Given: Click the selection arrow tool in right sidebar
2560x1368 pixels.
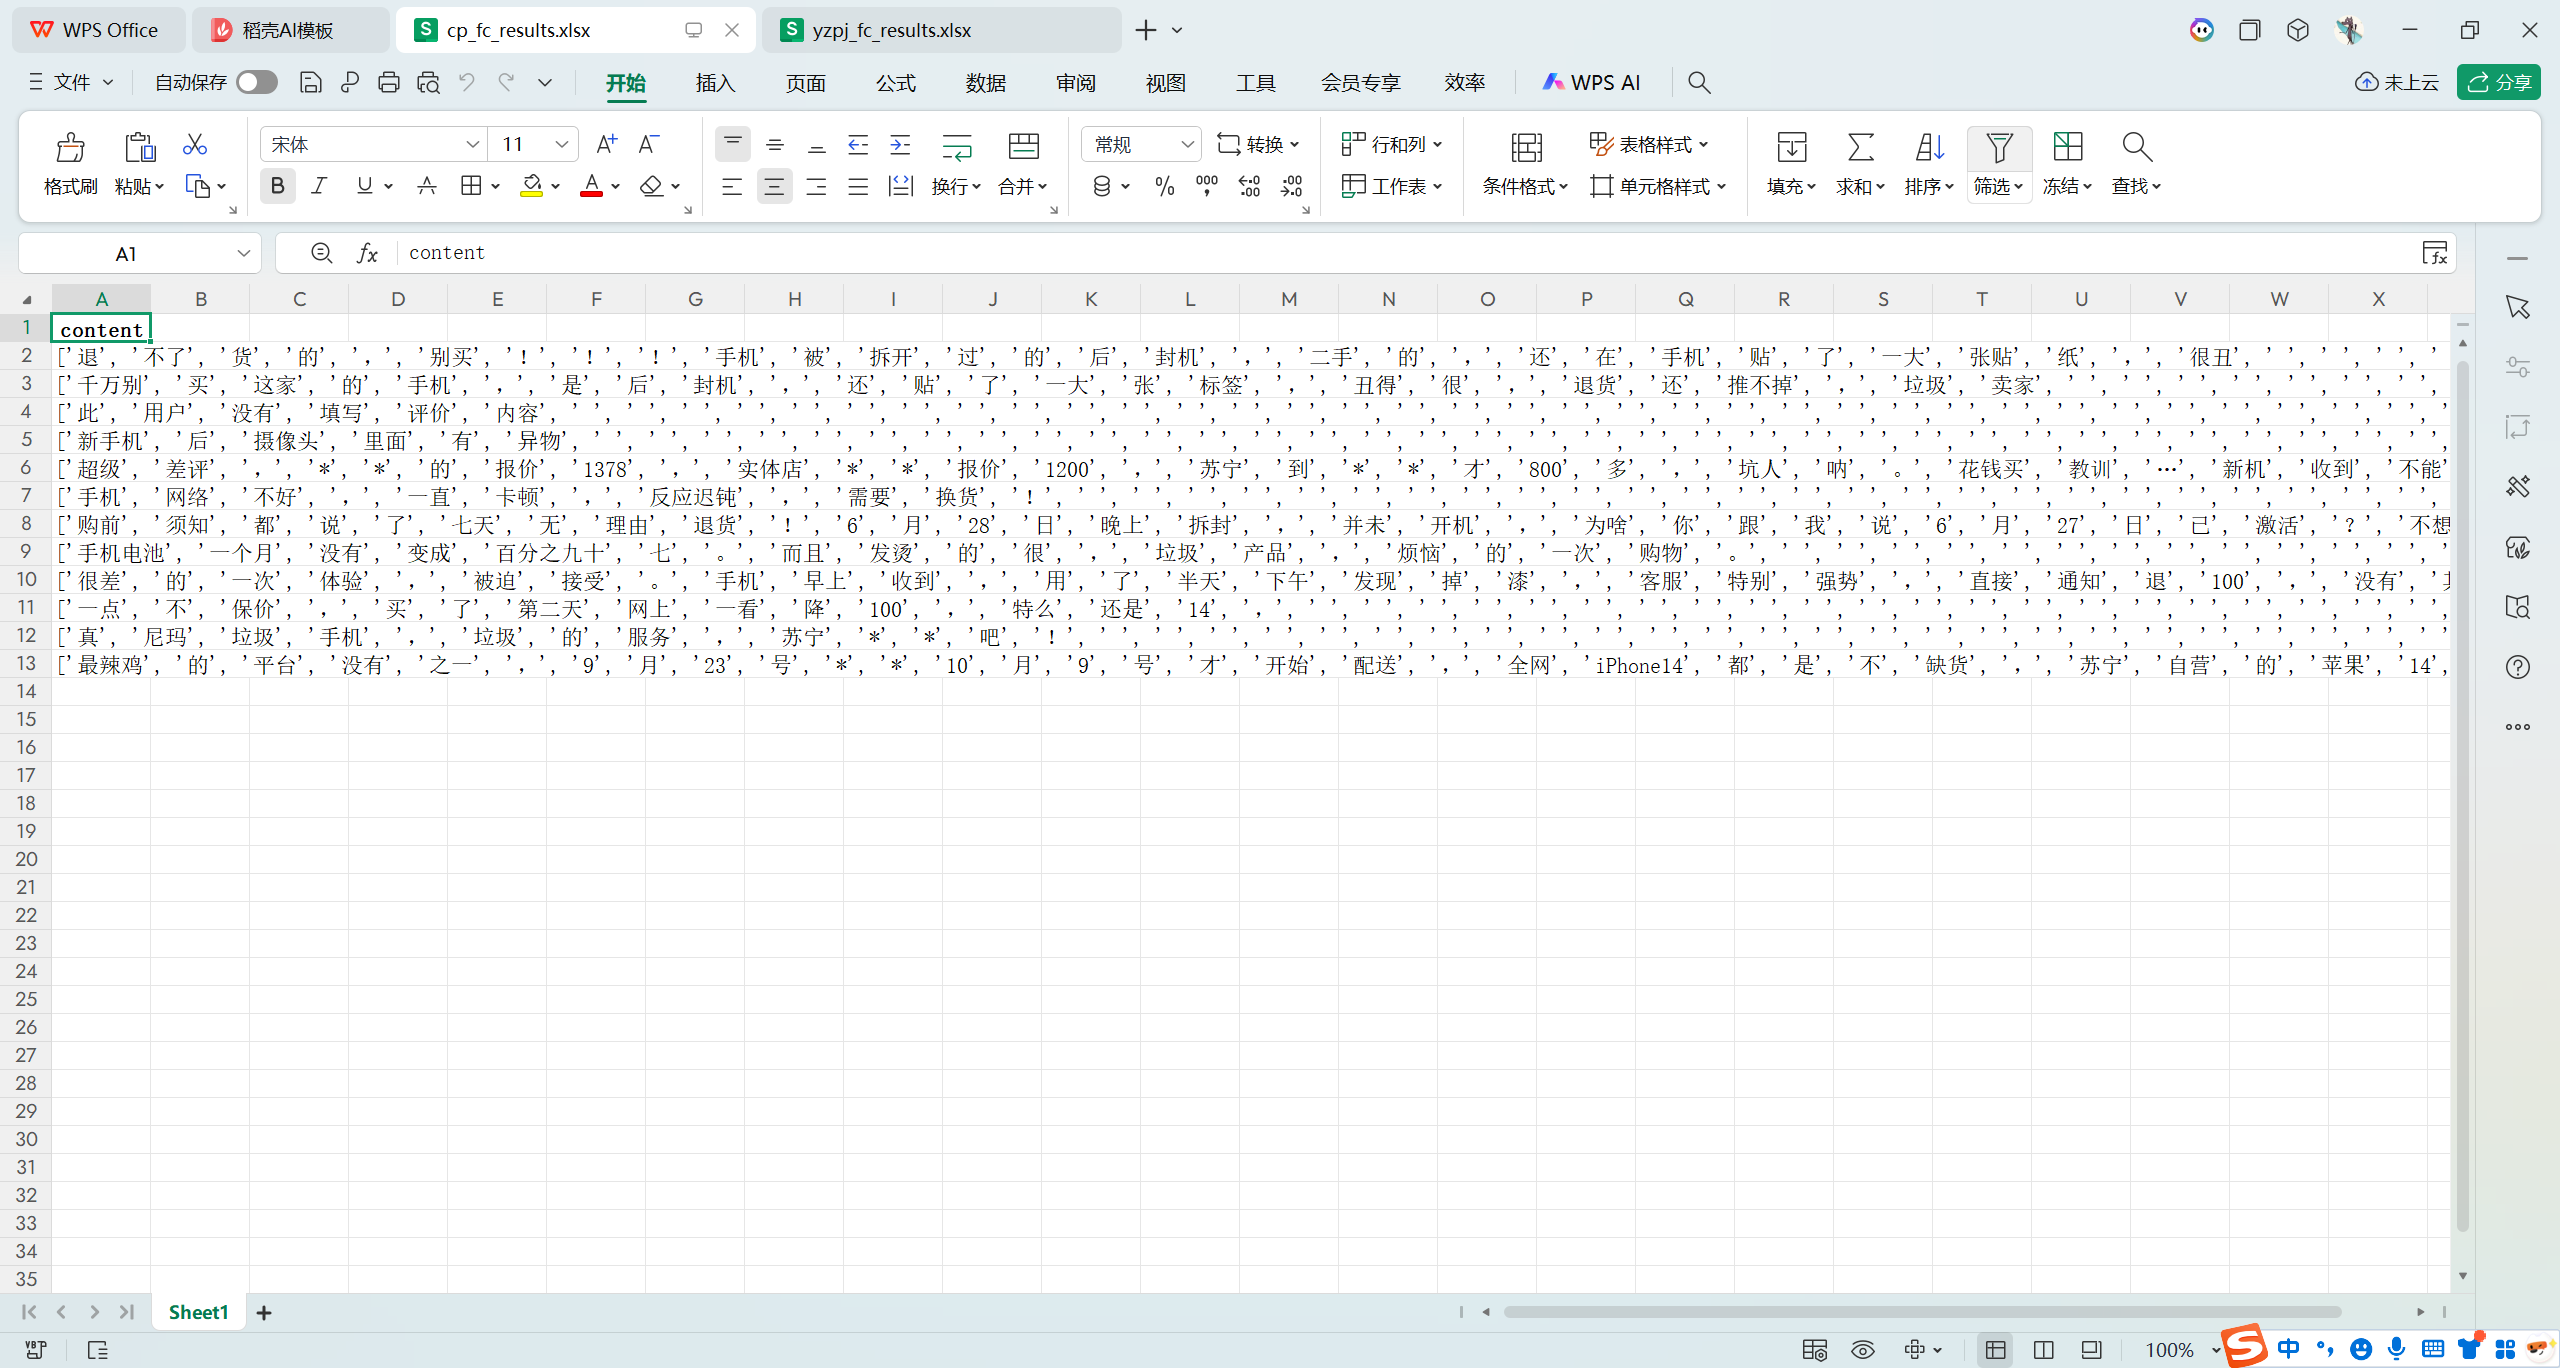Looking at the screenshot, I should [x=2518, y=307].
